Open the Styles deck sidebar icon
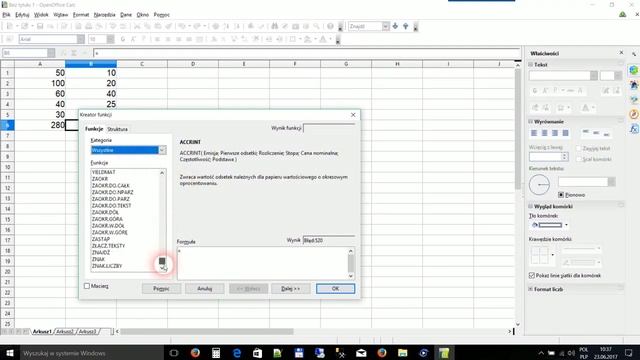Screen dimensions: 640x360 pos(634,85)
